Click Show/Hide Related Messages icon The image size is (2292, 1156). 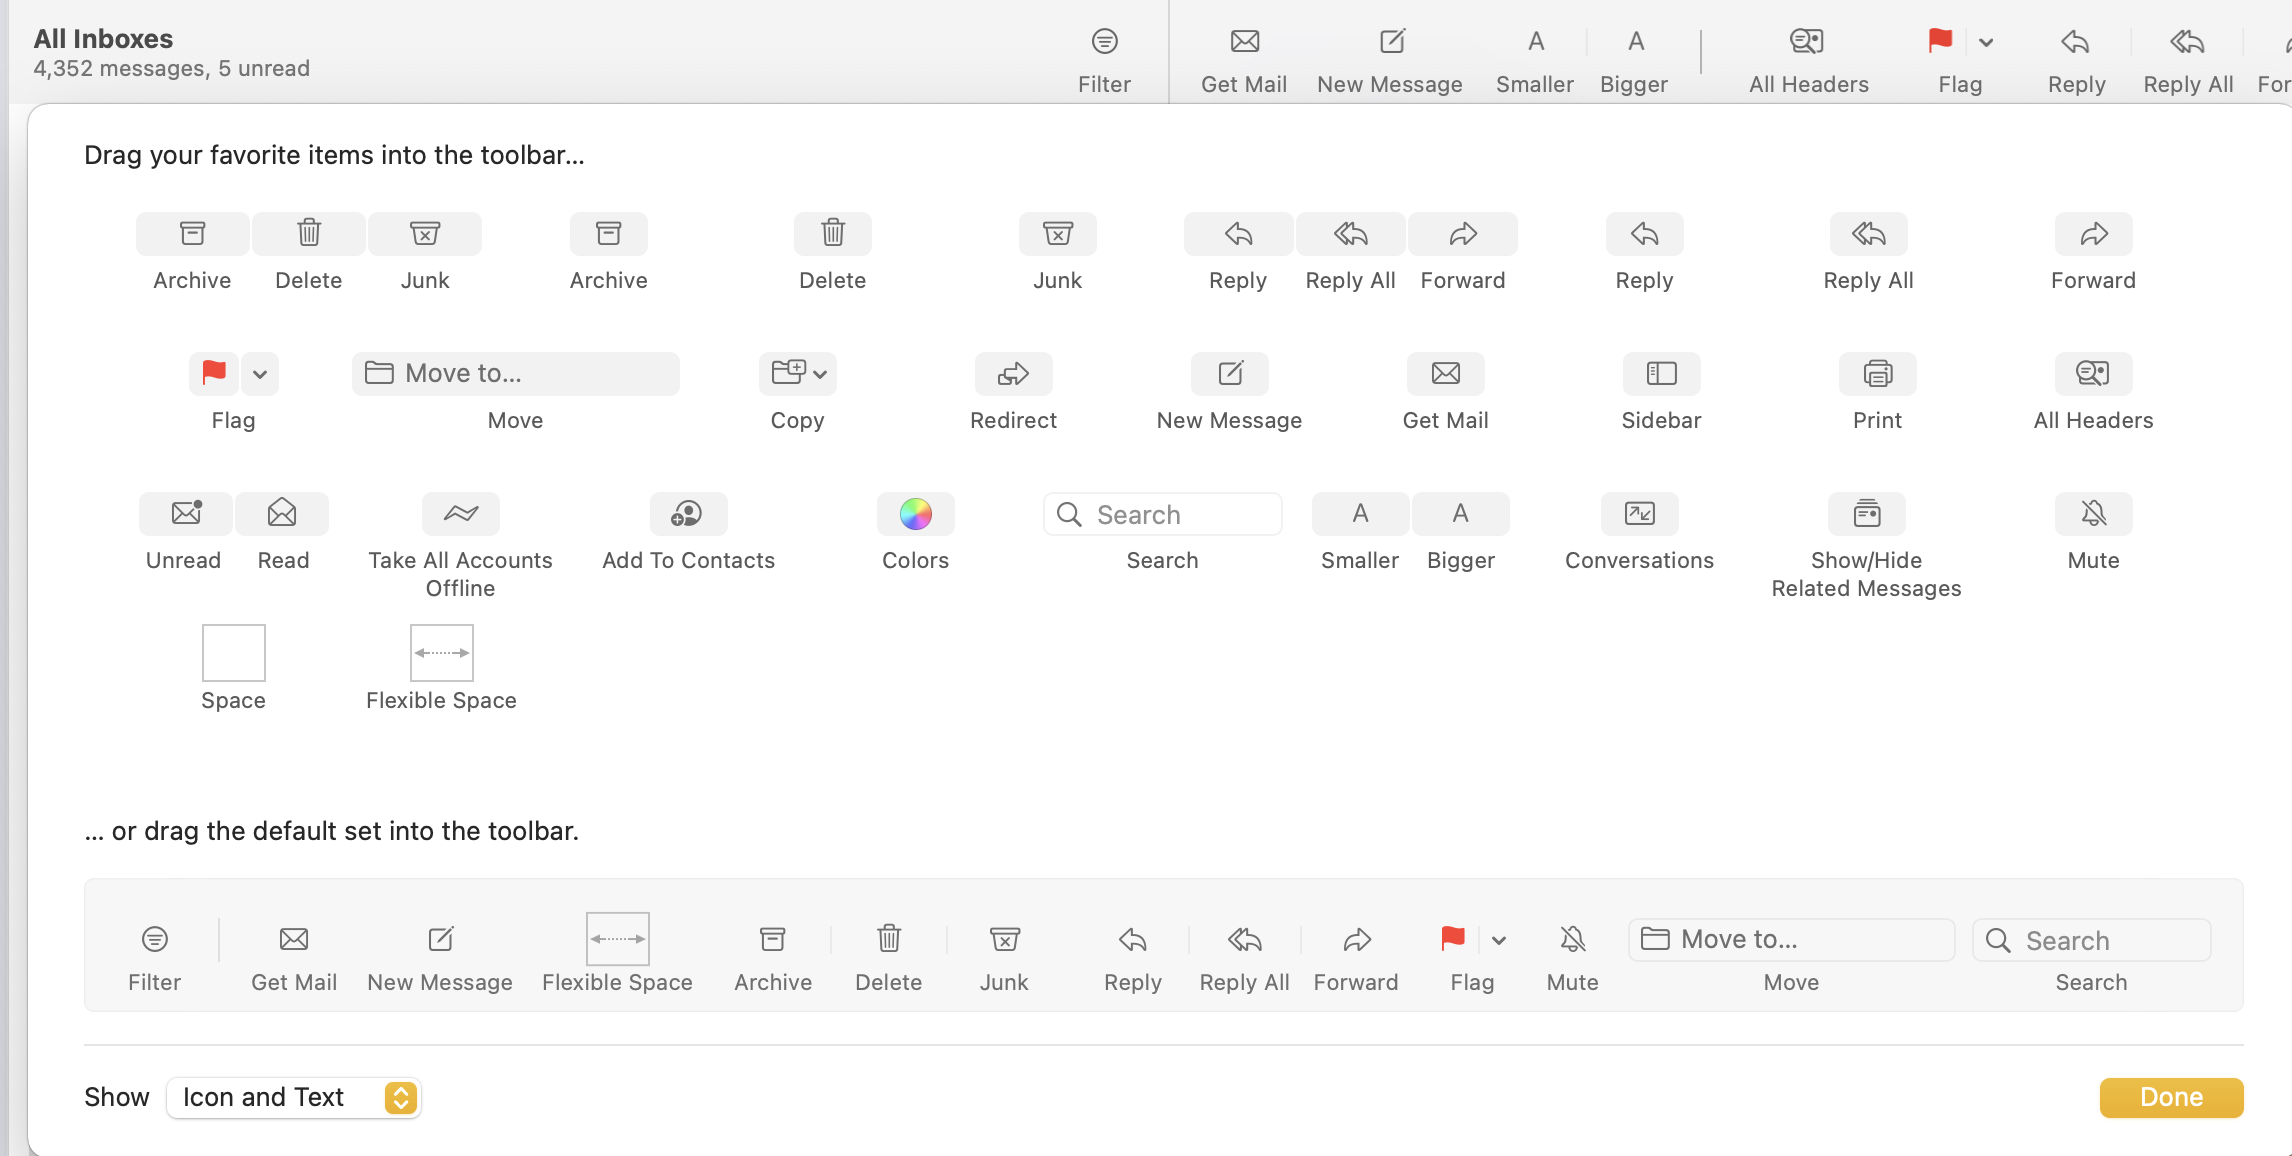[x=1866, y=514]
